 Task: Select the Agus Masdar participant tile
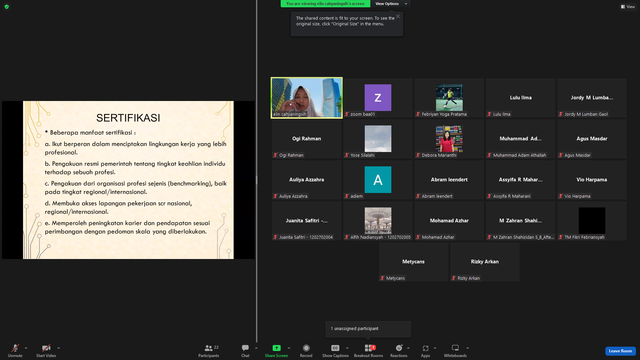coord(591,139)
